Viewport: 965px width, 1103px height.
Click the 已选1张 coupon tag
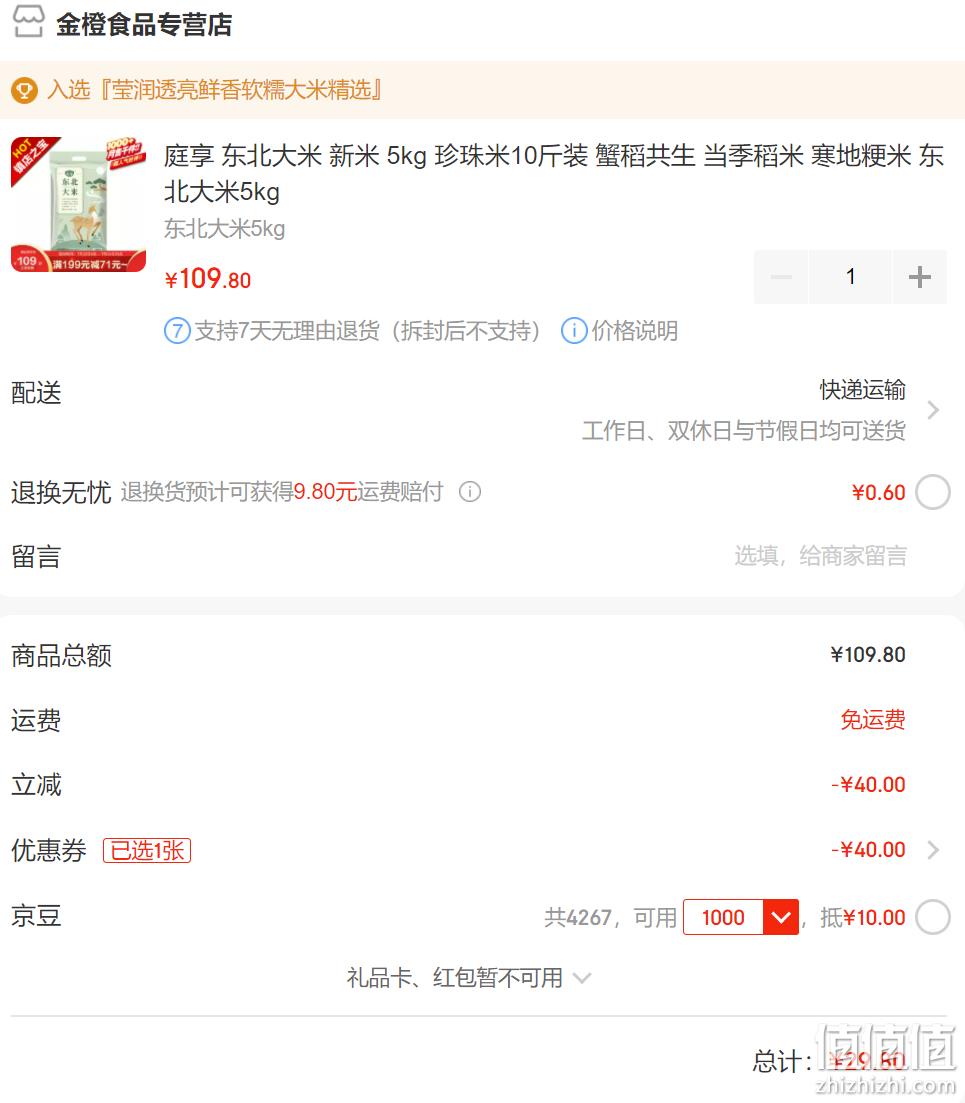click(147, 850)
